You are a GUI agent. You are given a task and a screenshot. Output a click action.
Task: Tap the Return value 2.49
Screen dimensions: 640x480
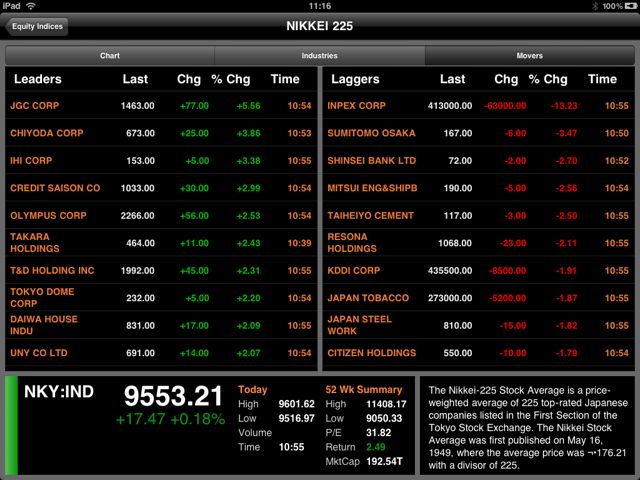pos(376,447)
